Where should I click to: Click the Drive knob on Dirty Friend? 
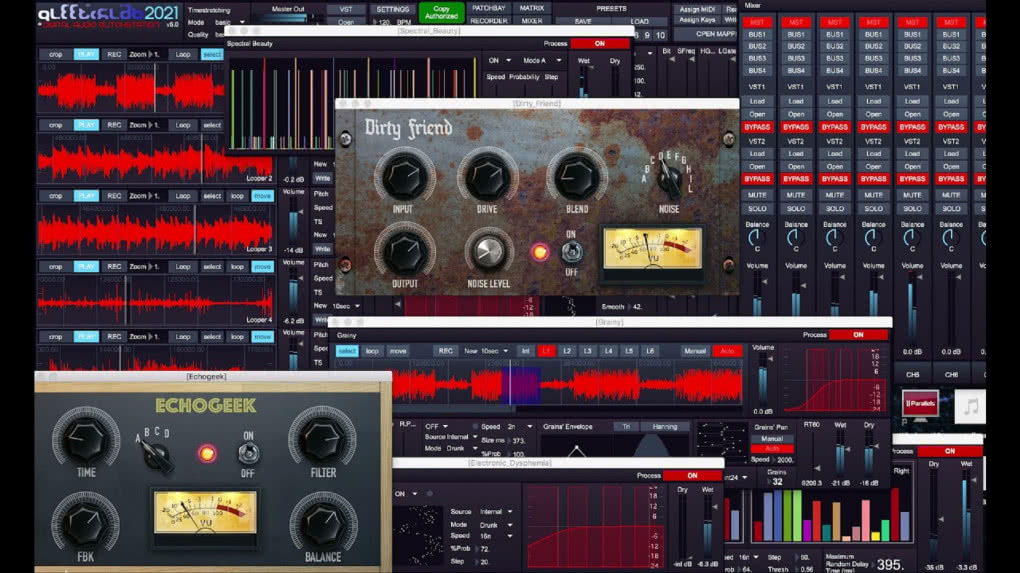(487, 177)
